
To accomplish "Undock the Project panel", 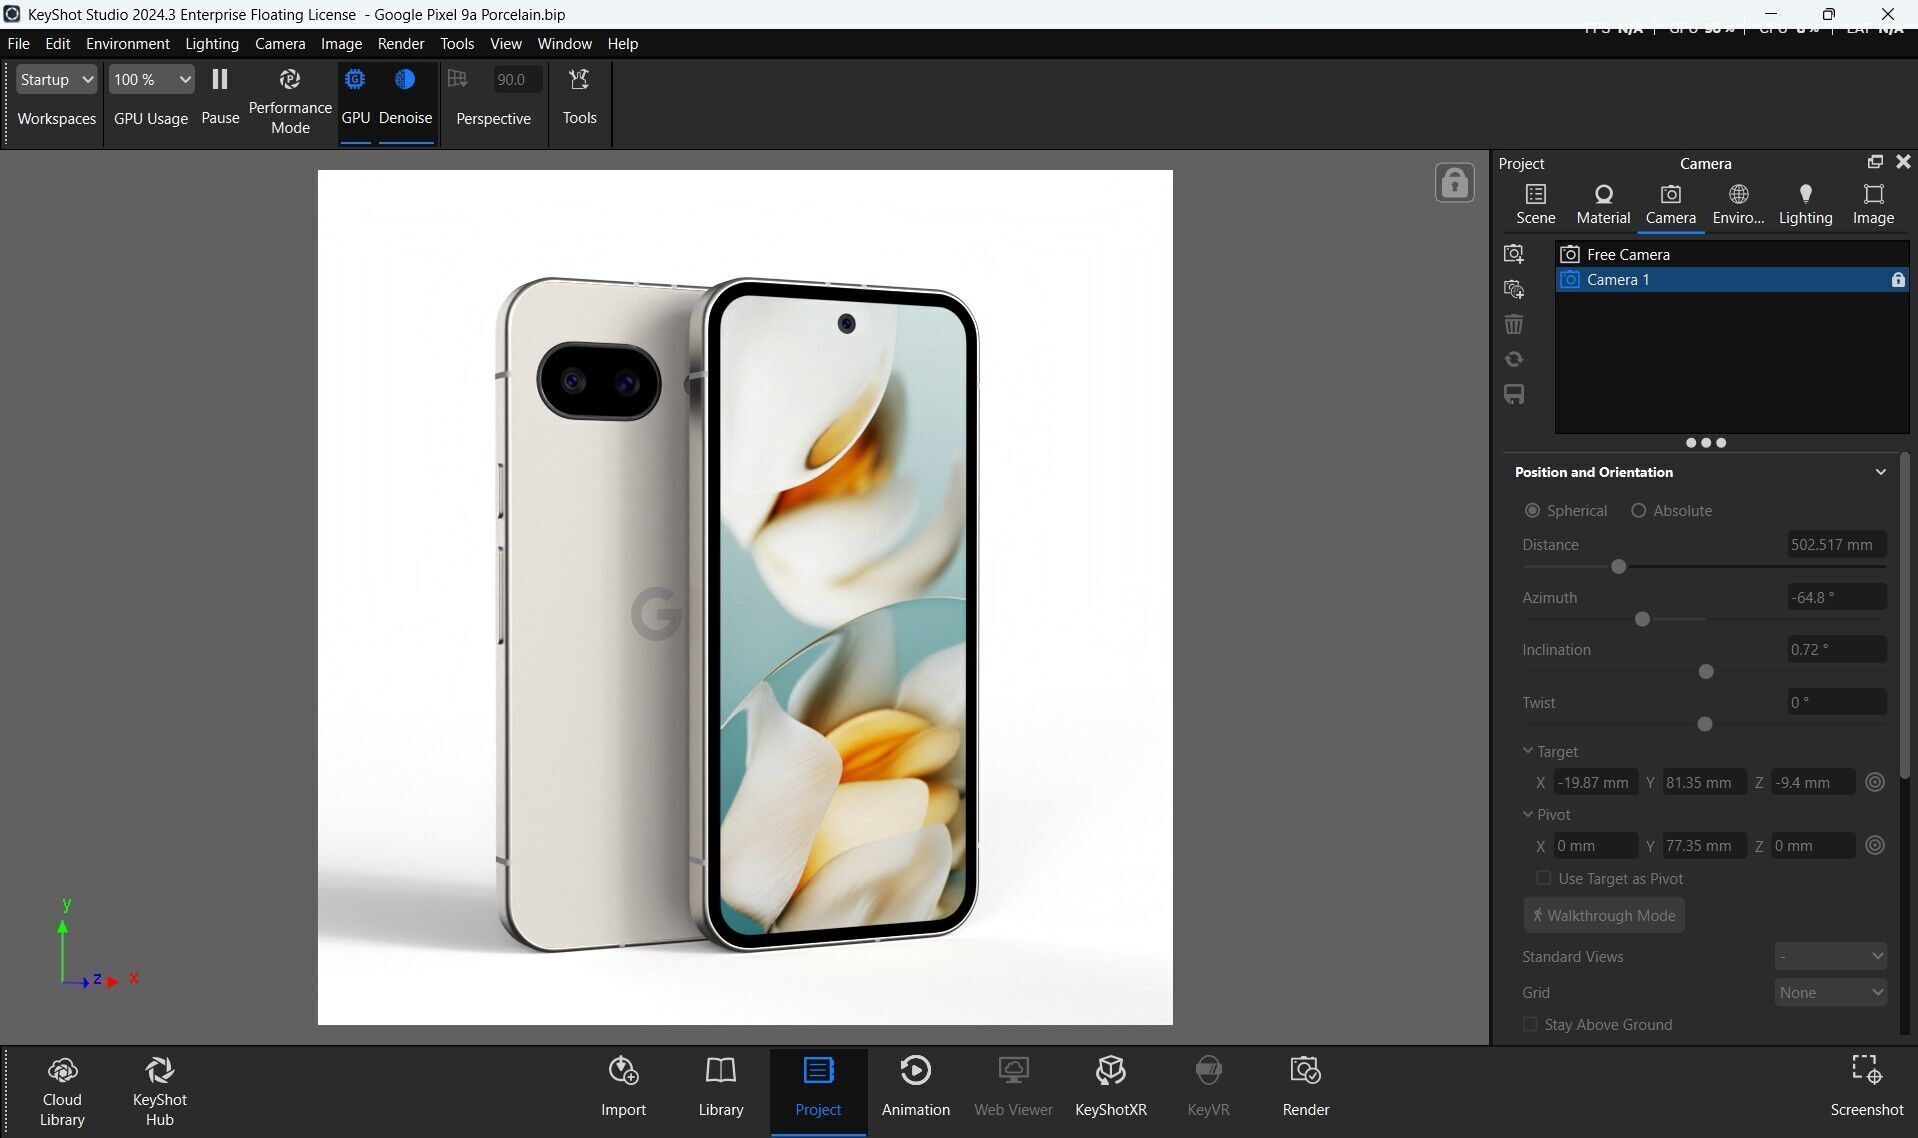I will [x=1874, y=162].
